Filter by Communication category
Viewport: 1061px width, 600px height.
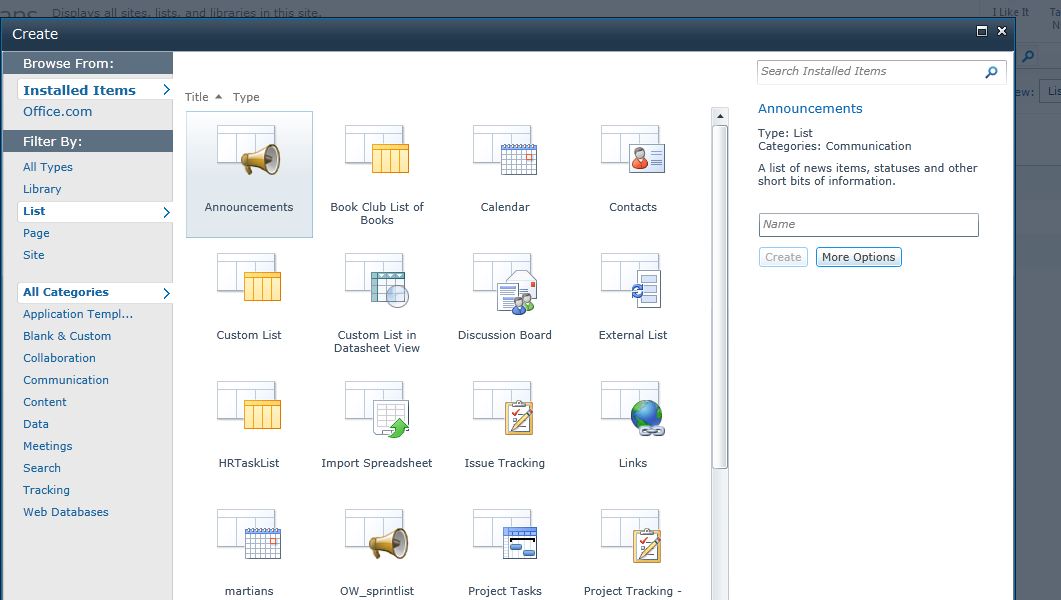[x=66, y=379]
